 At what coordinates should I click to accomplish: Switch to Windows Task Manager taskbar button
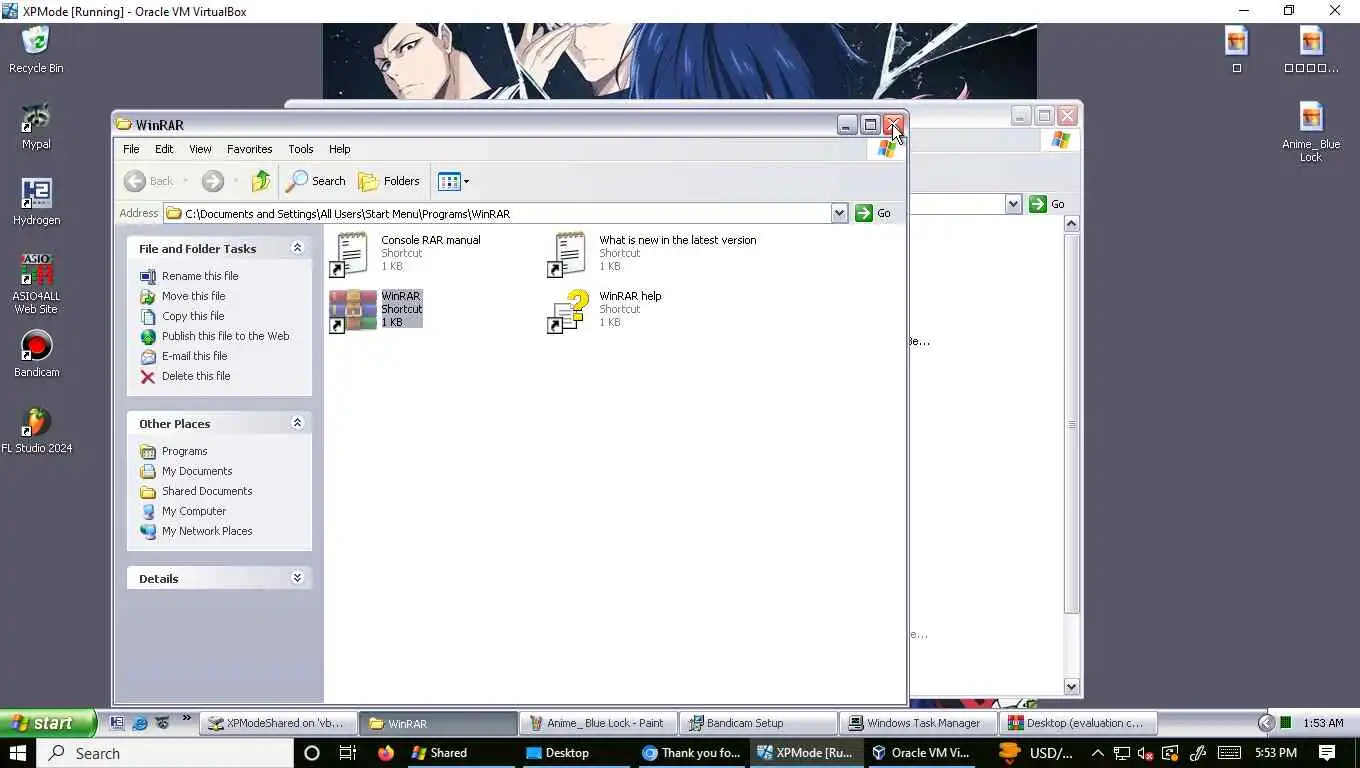917,723
